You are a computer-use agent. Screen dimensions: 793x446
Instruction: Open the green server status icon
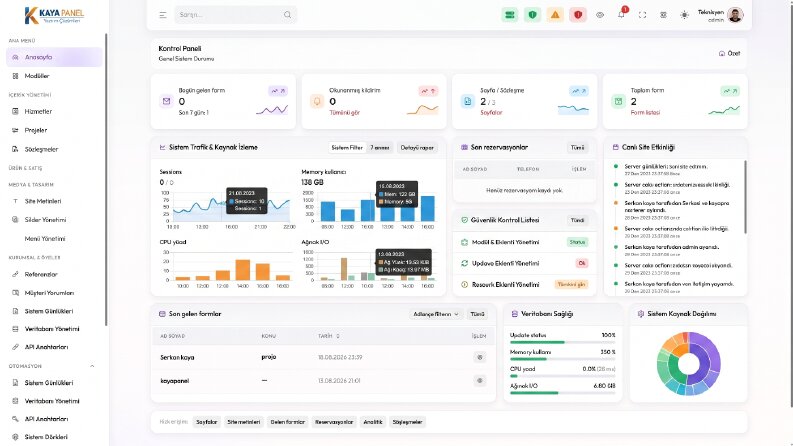[509, 15]
